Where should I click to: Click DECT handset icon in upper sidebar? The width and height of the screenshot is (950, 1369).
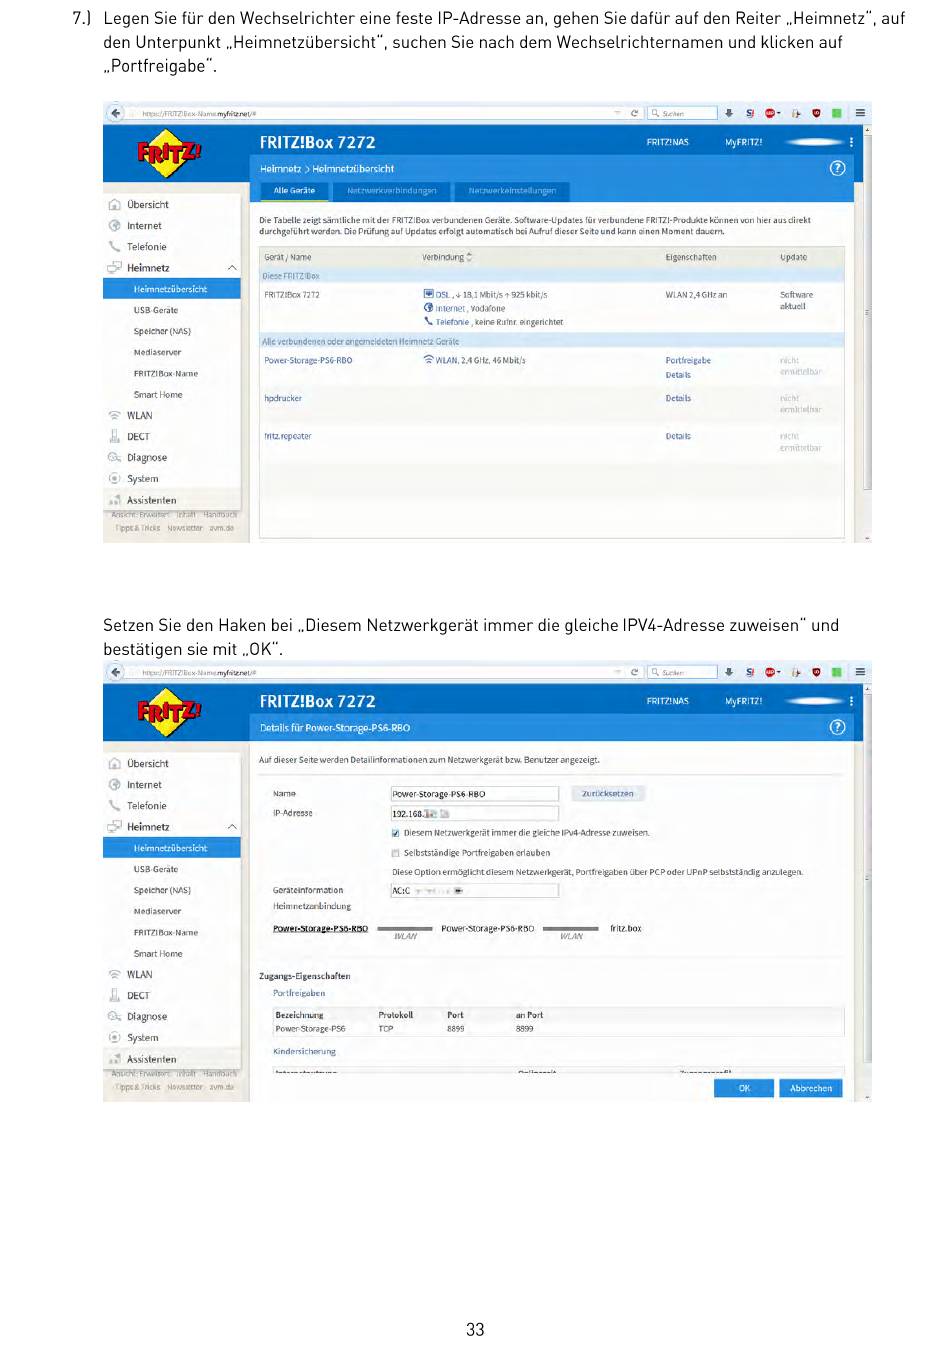coord(114,436)
